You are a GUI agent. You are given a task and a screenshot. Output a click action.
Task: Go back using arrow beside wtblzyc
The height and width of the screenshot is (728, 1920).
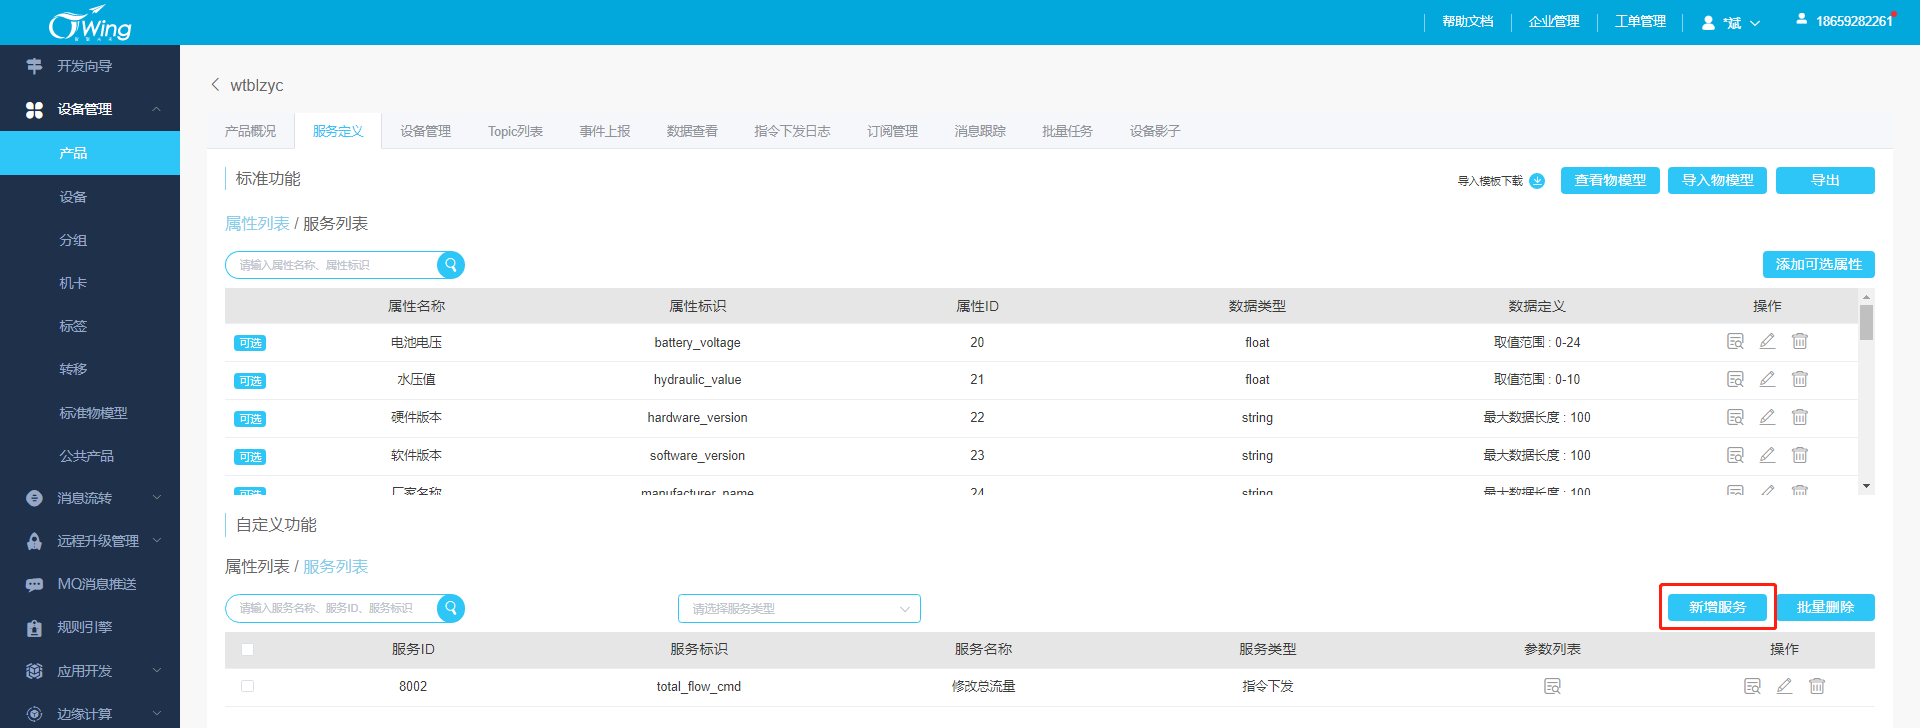point(215,85)
